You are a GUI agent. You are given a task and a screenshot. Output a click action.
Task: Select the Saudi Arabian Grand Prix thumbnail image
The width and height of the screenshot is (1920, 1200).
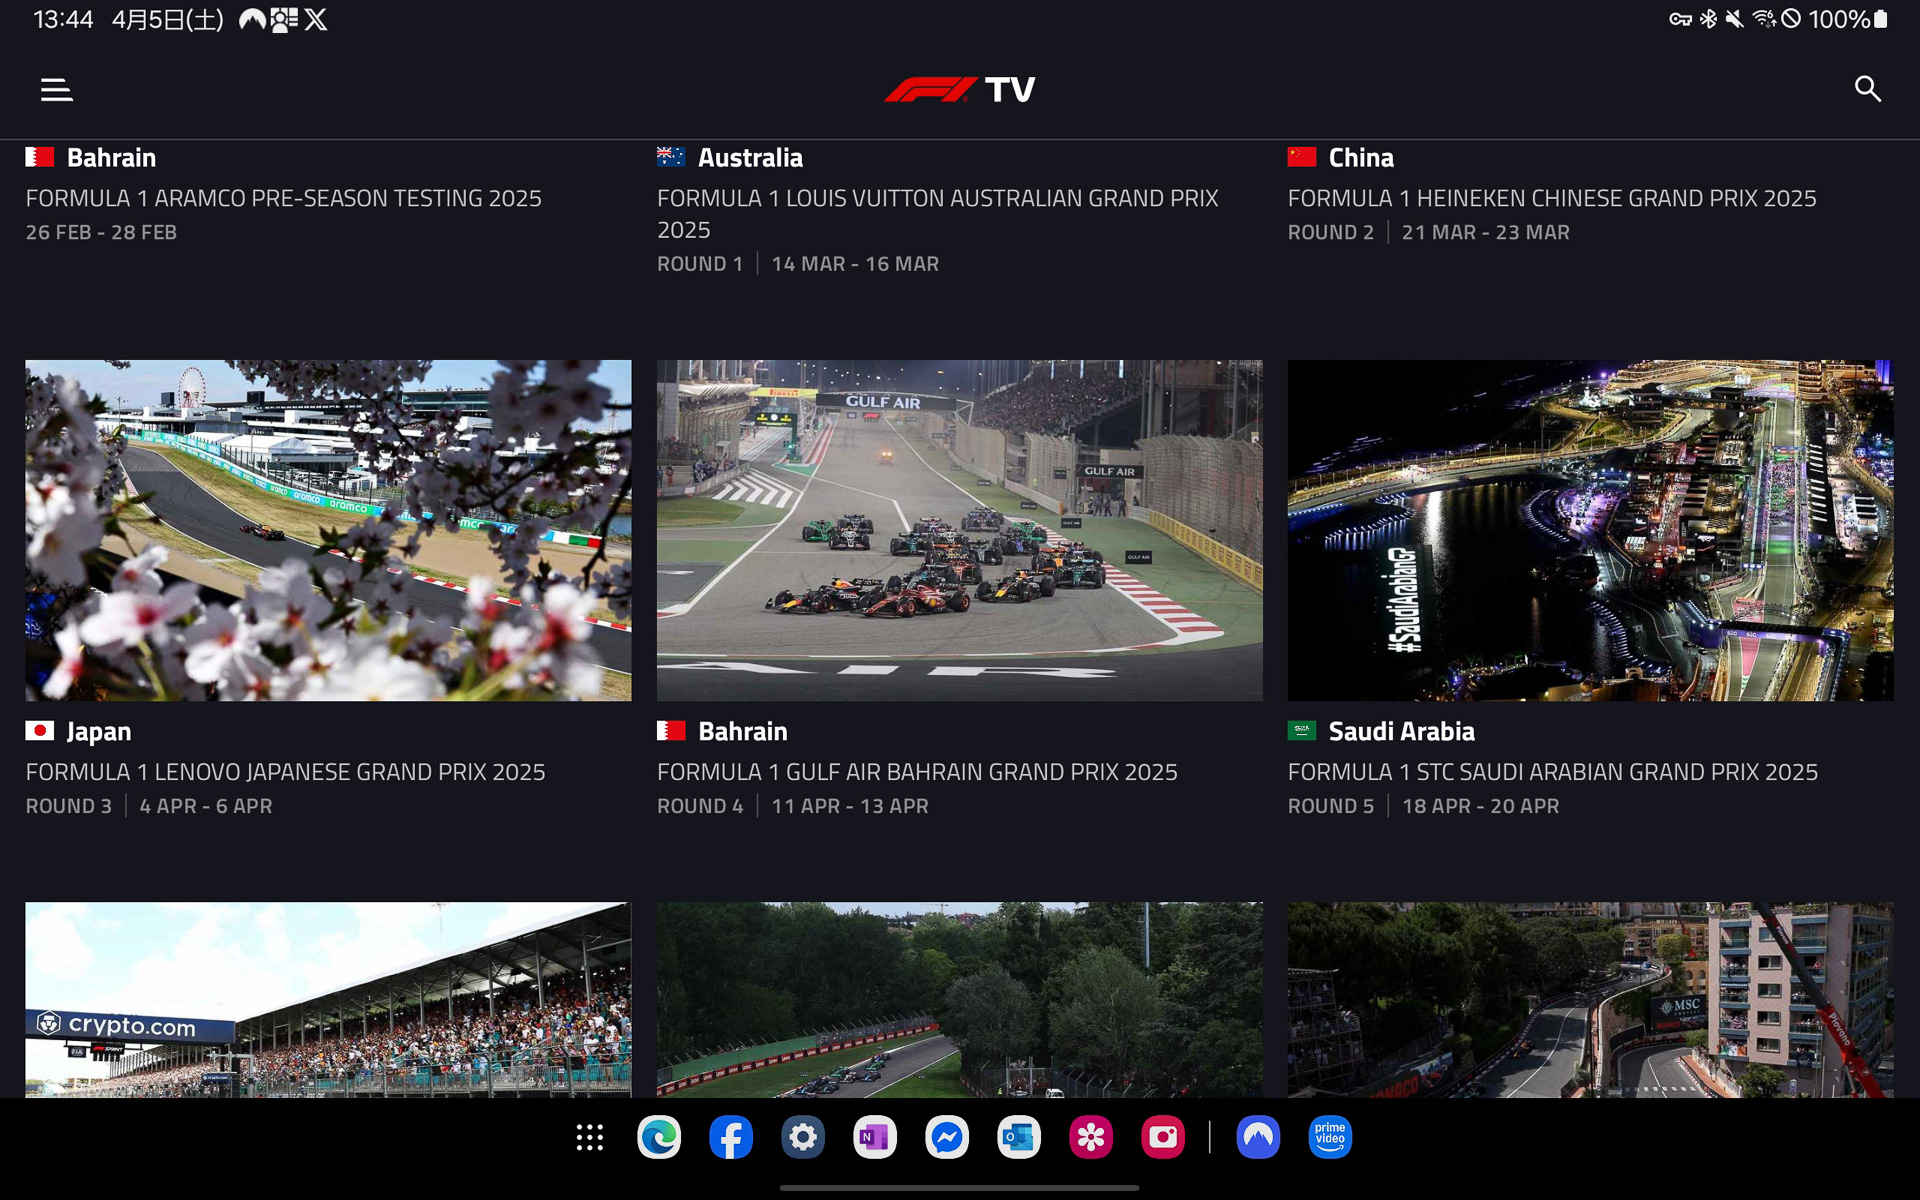[1588, 530]
